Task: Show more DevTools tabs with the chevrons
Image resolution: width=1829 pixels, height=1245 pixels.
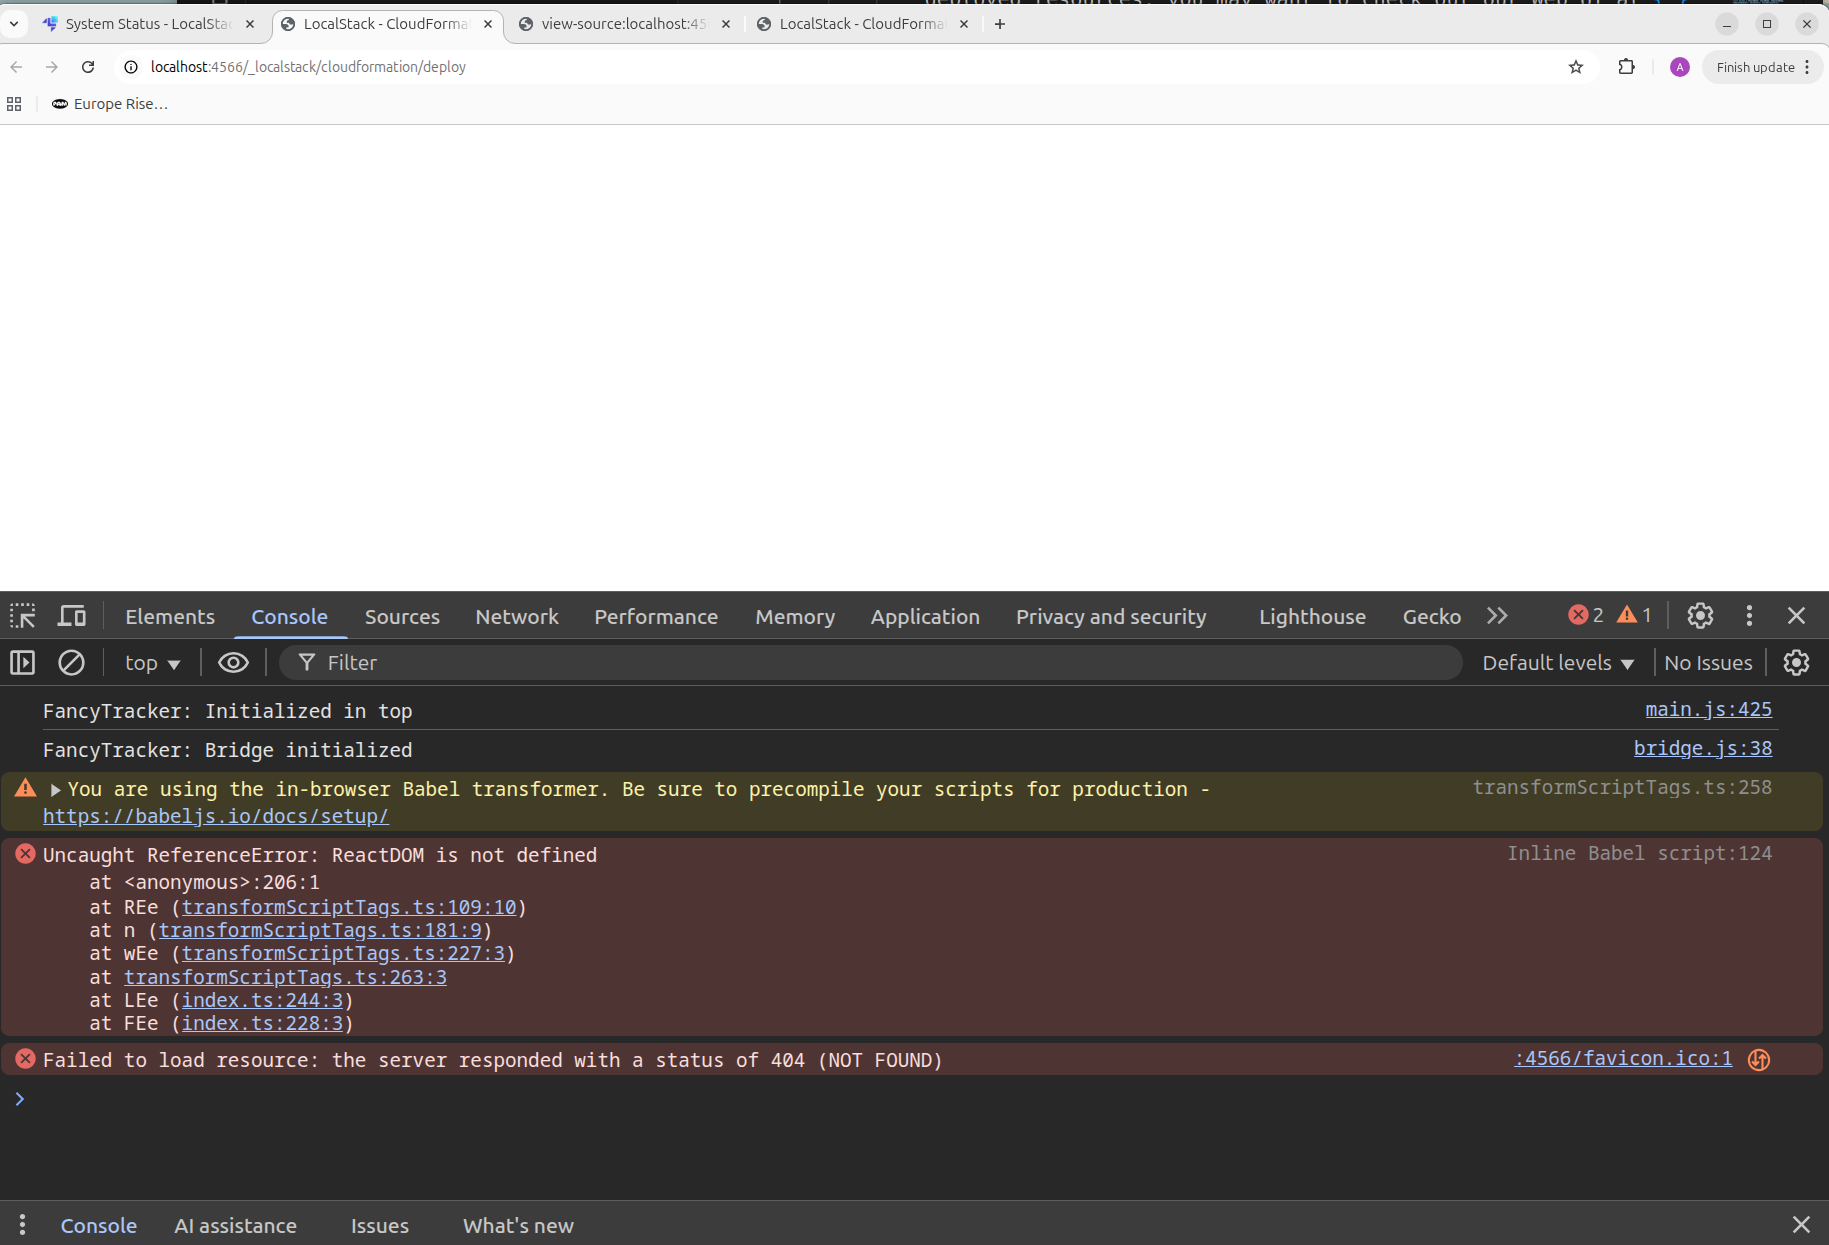Action: tap(1497, 616)
